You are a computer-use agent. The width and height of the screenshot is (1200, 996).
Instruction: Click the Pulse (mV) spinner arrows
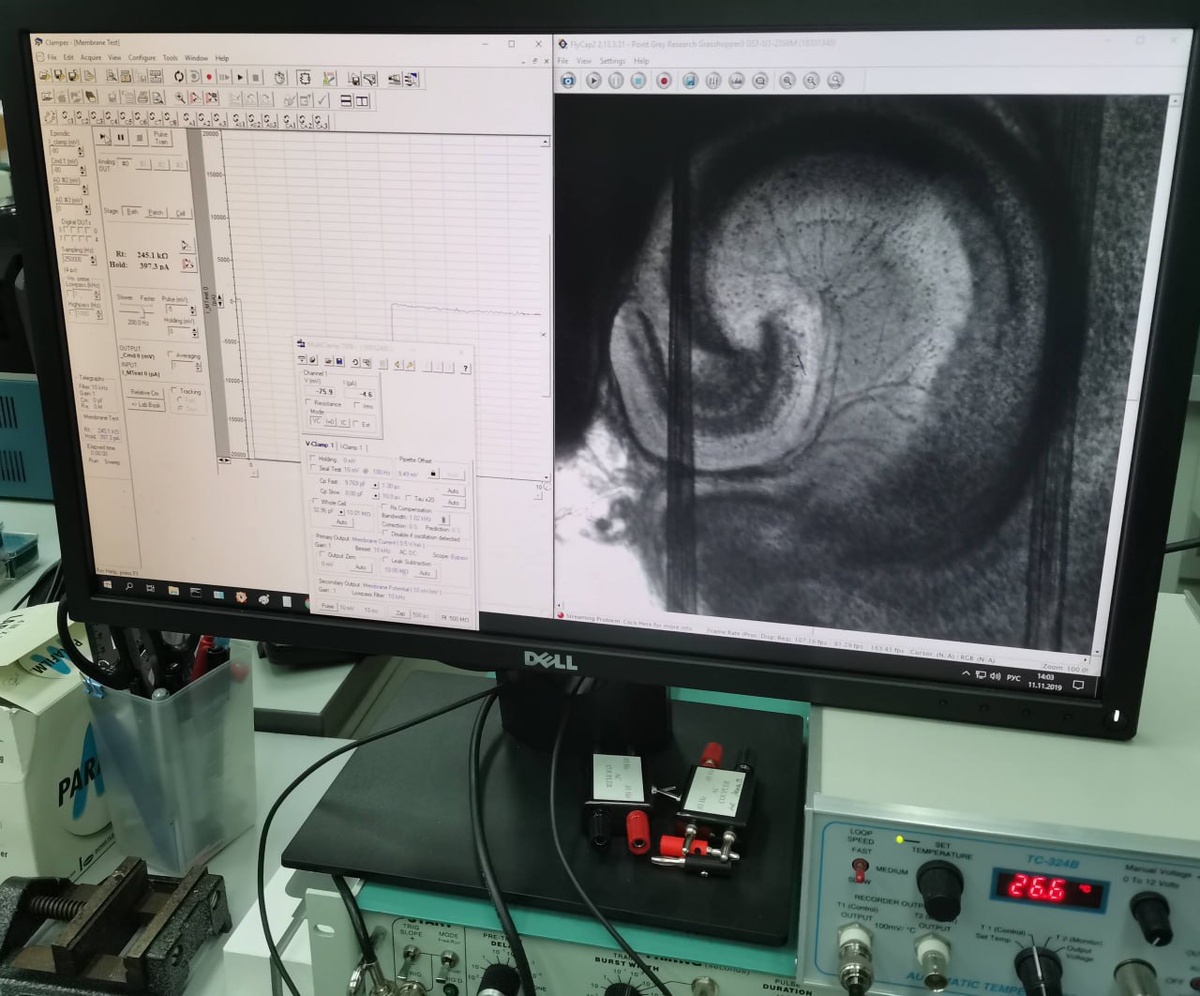tap(193, 310)
